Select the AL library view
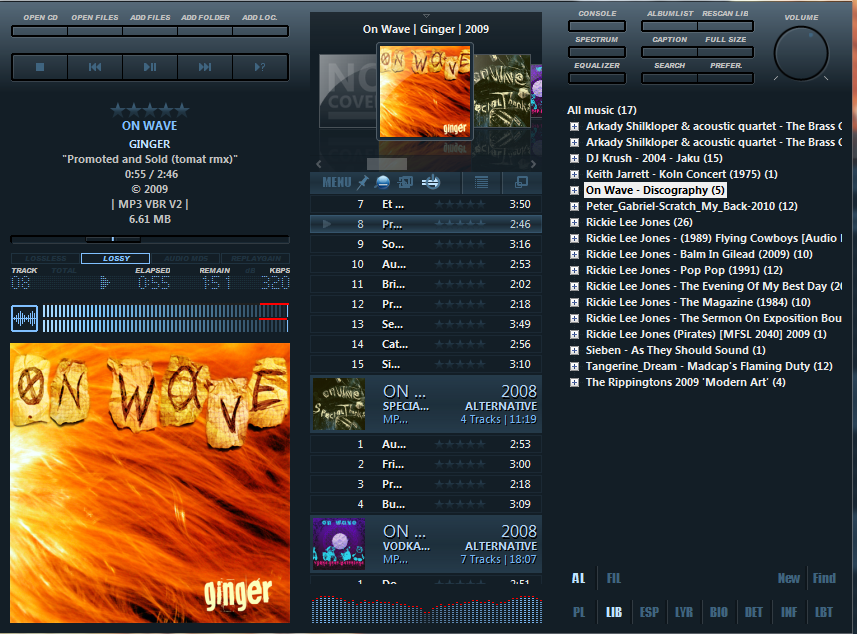The height and width of the screenshot is (634, 857). pos(578,578)
